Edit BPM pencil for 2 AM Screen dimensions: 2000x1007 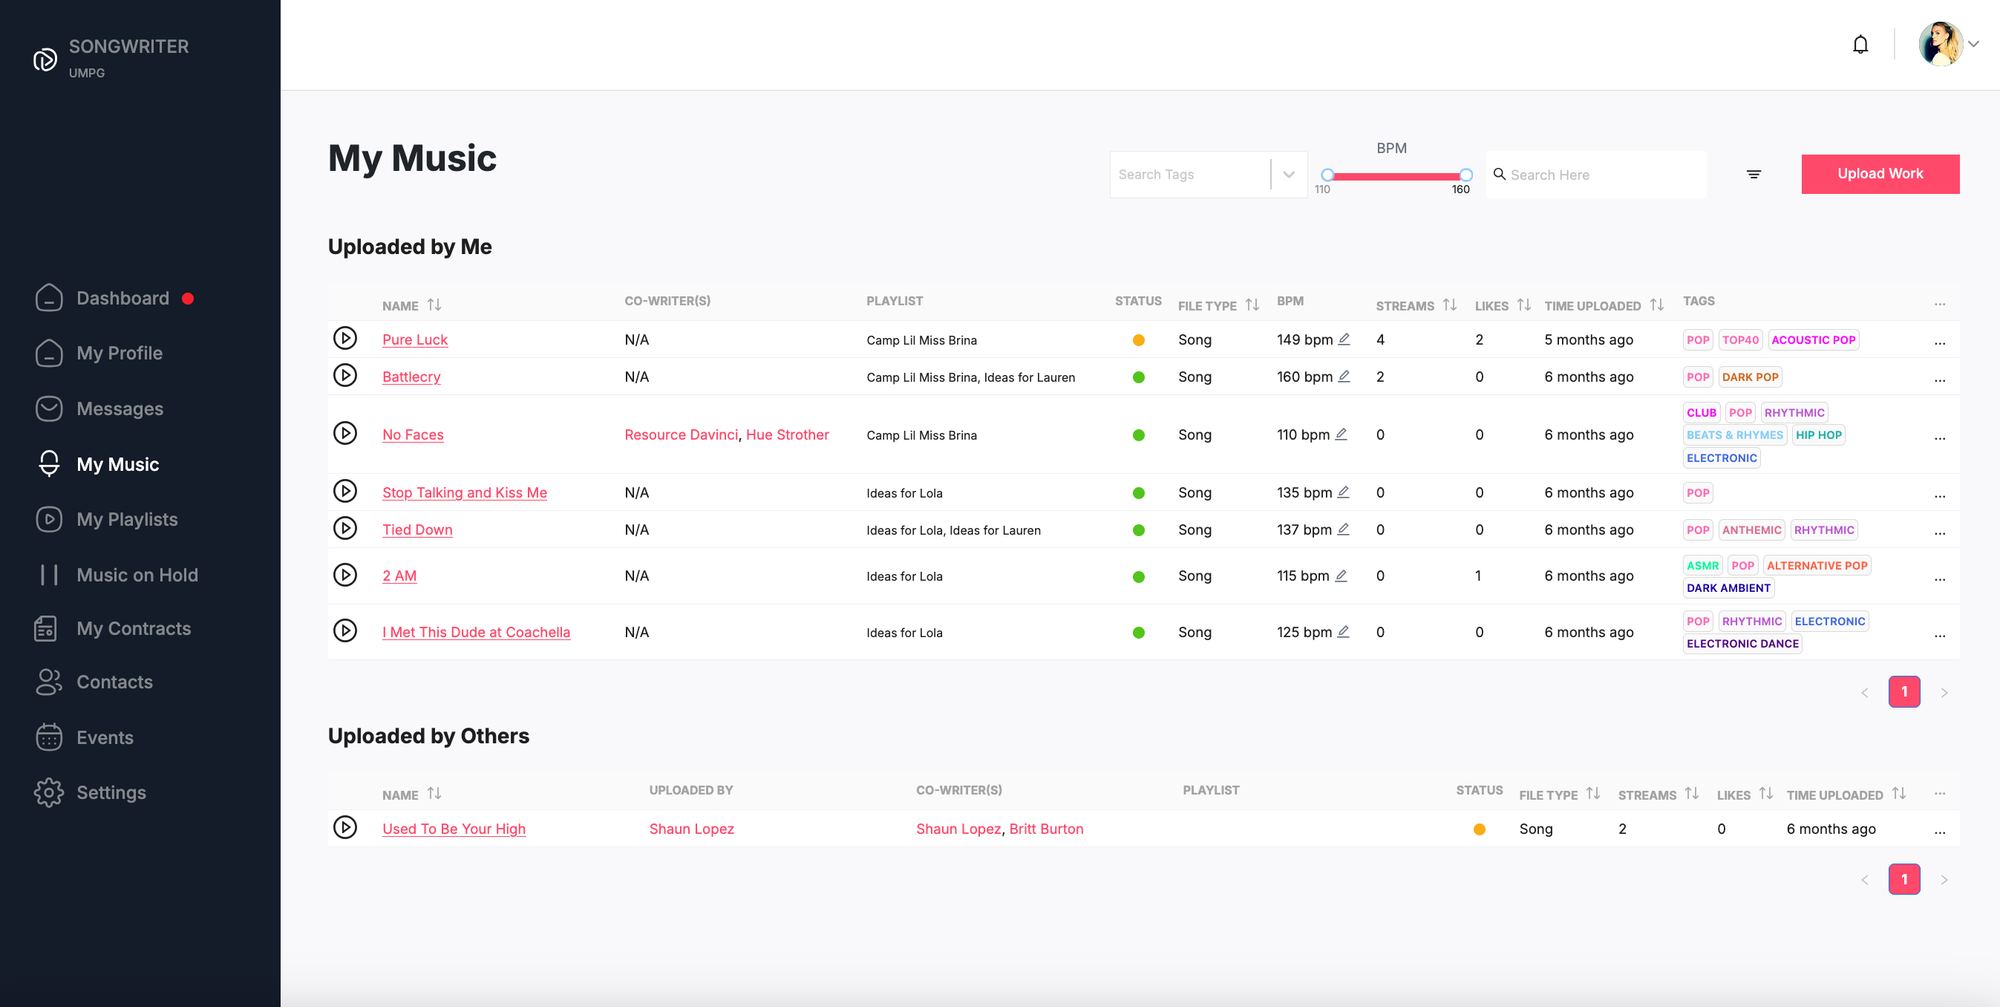[x=1341, y=576]
